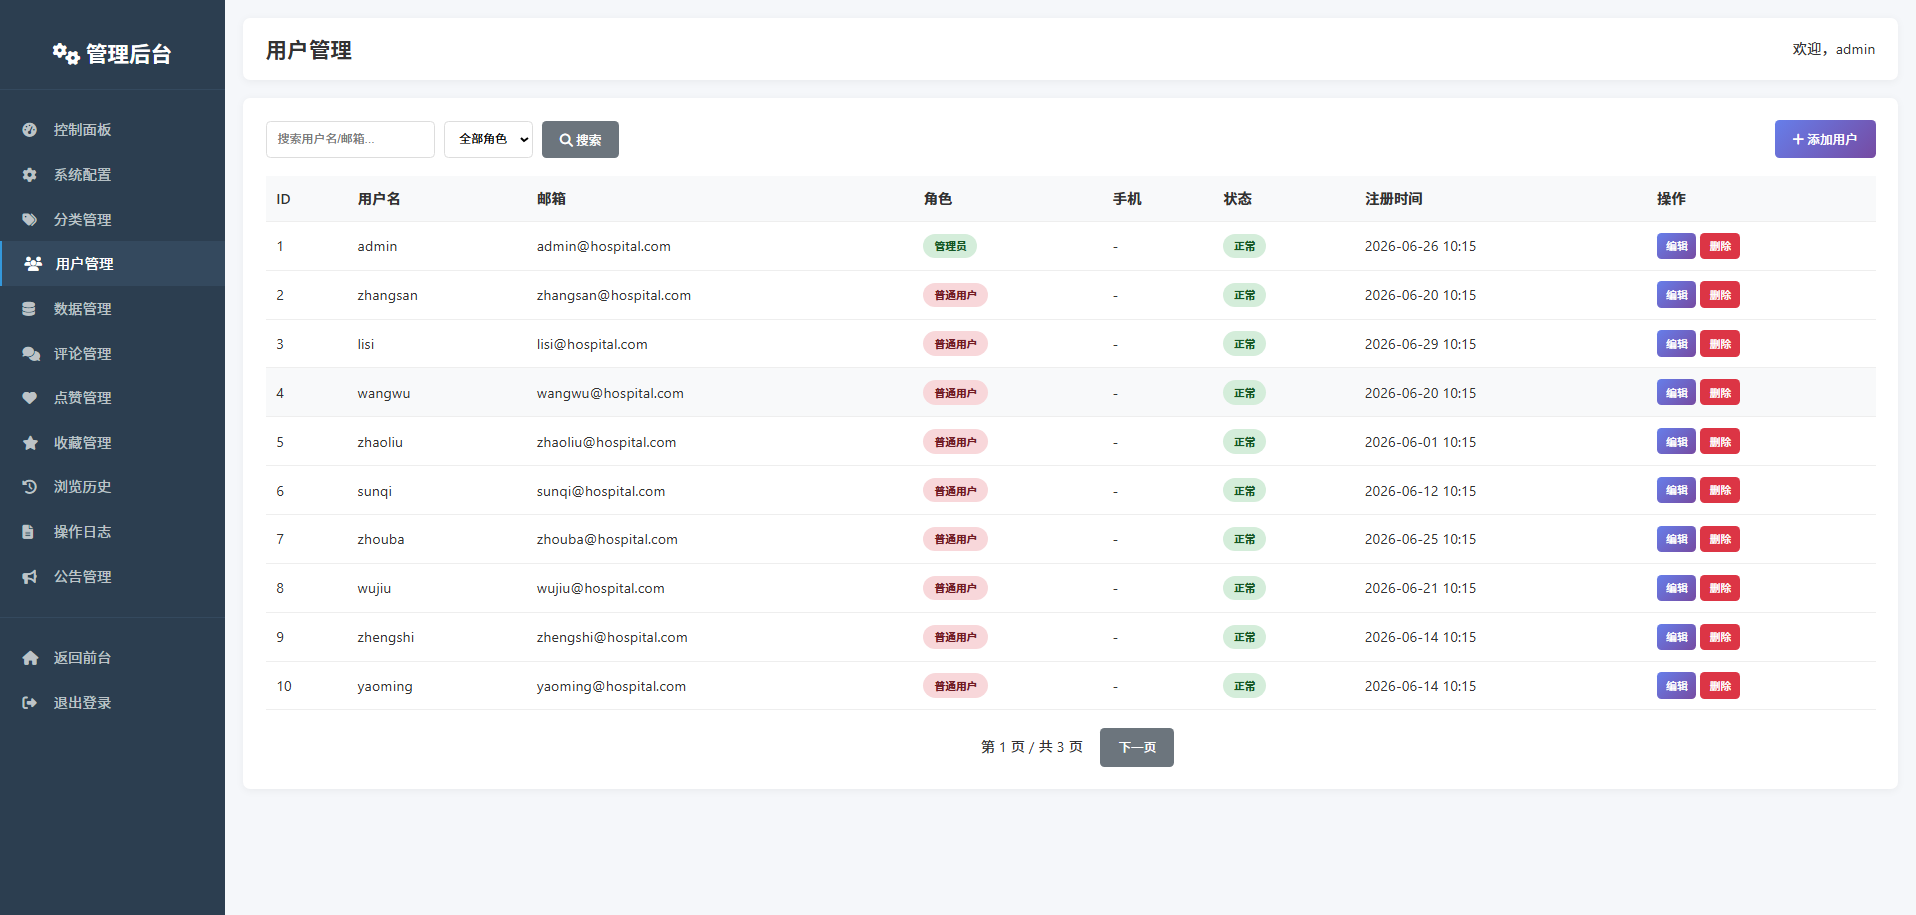Click the 第 1 页 / 共 3 页 page indicator
This screenshot has height=915, width=1916.
tap(1031, 747)
